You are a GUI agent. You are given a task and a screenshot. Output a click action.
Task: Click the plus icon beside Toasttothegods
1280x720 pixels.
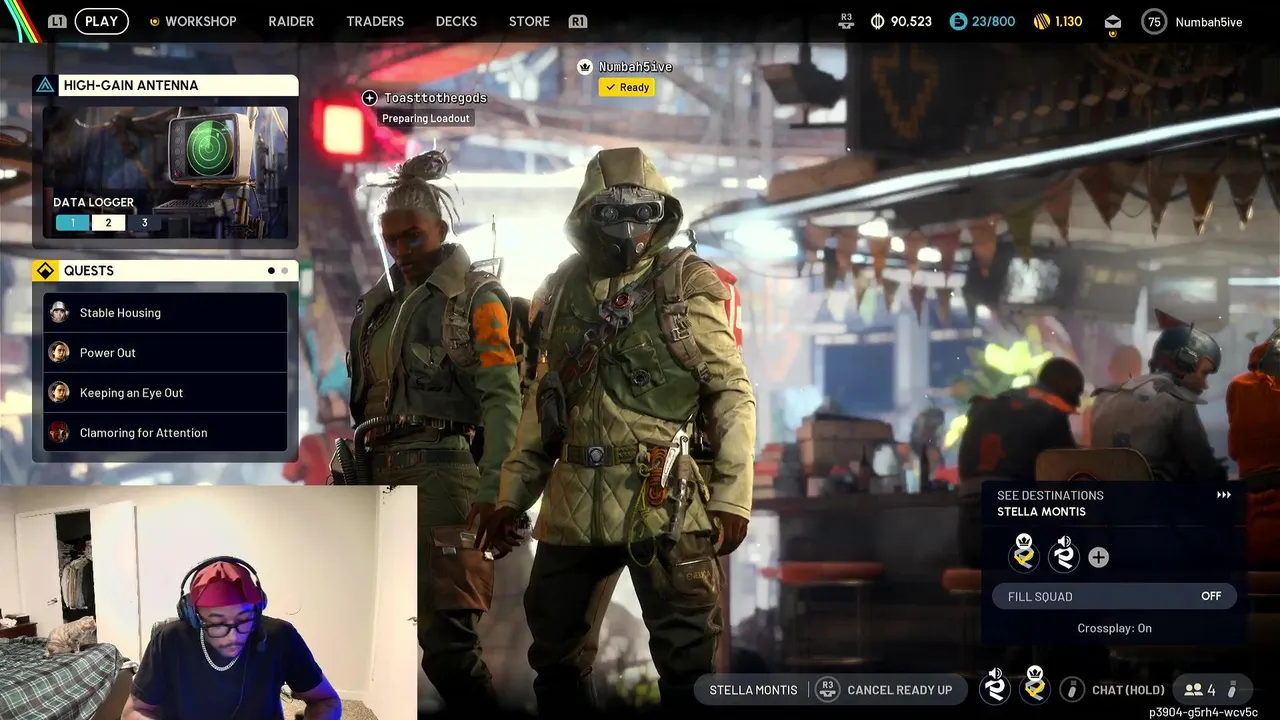coord(369,98)
